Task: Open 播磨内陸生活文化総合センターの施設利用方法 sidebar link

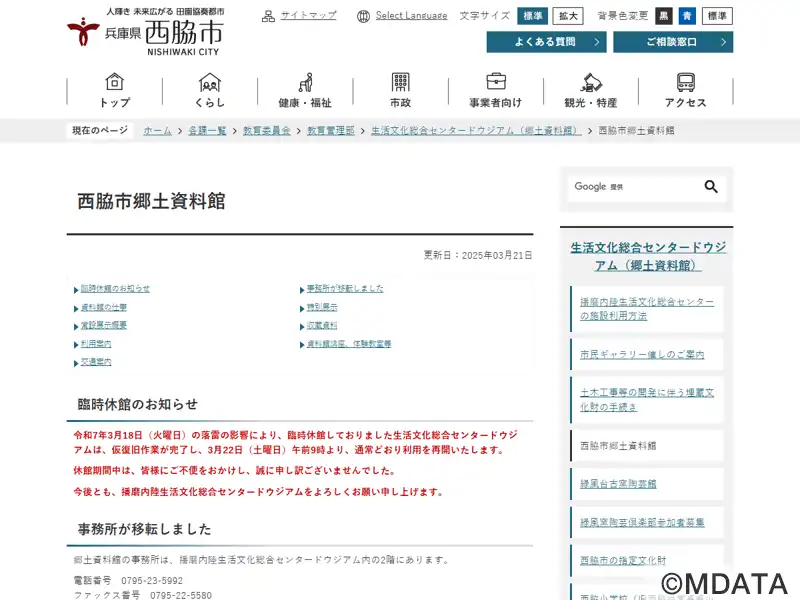Action: pos(646,309)
